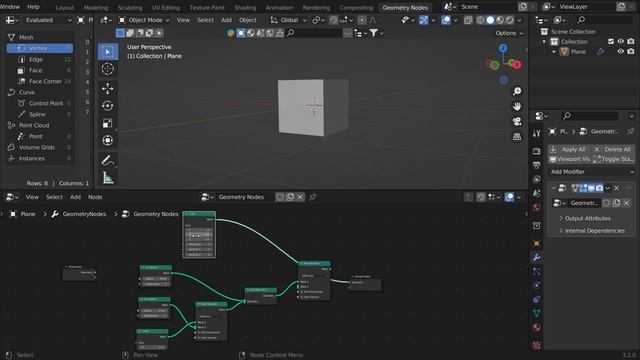Click Delete All modifiers button
The height and width of the screenshot is (360, 640).
[x=613, y=149]
